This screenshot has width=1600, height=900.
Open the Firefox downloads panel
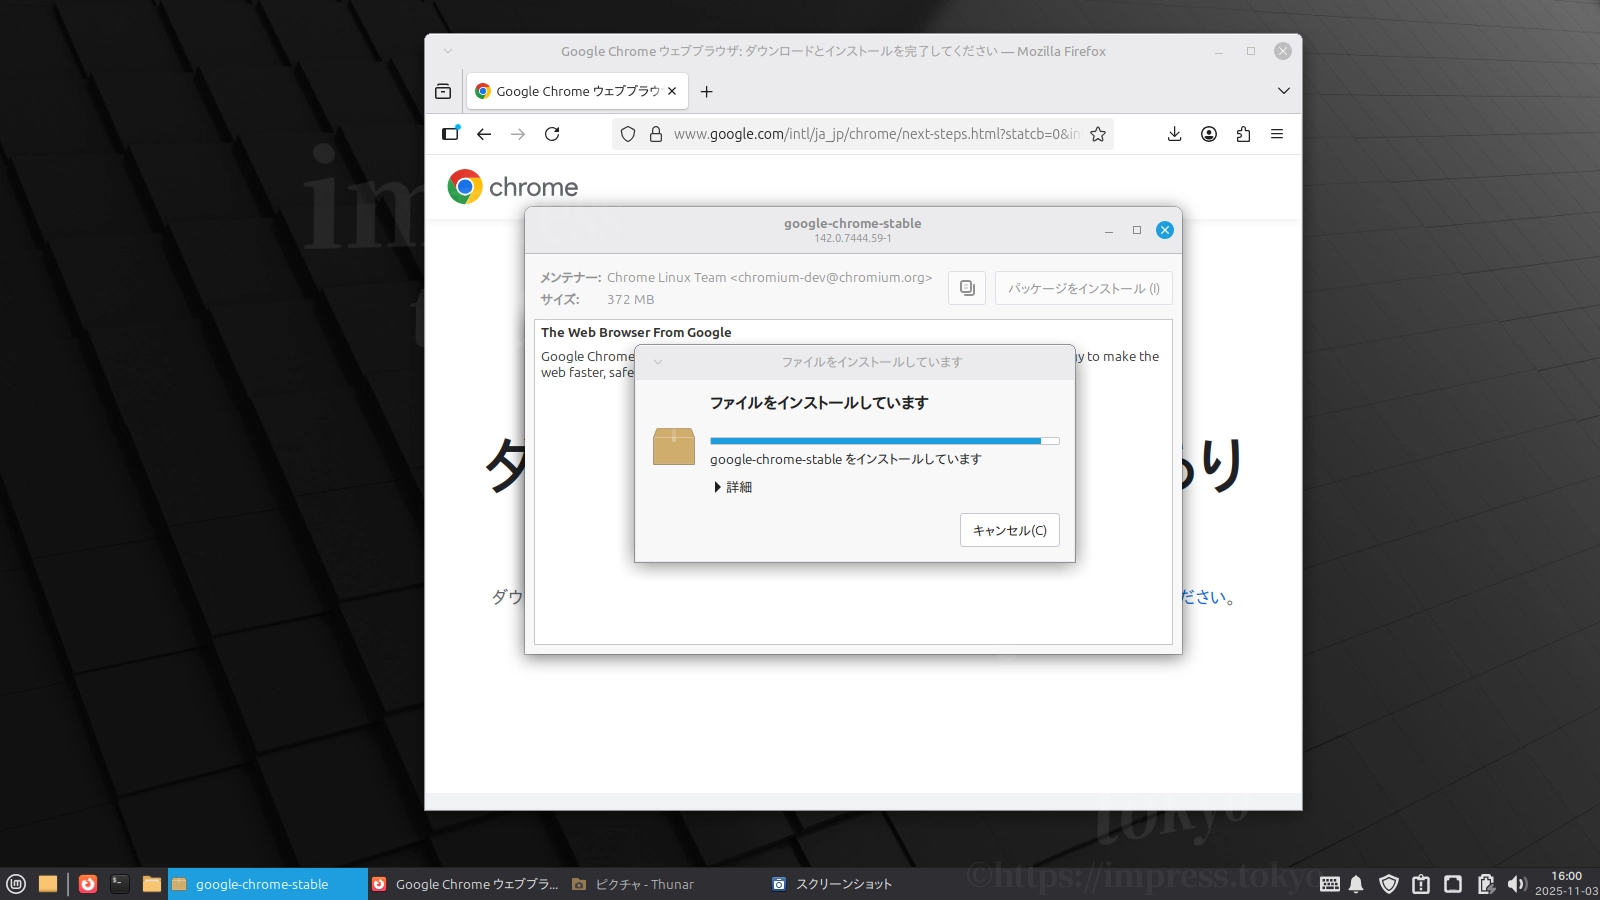tap(1175, 134)
